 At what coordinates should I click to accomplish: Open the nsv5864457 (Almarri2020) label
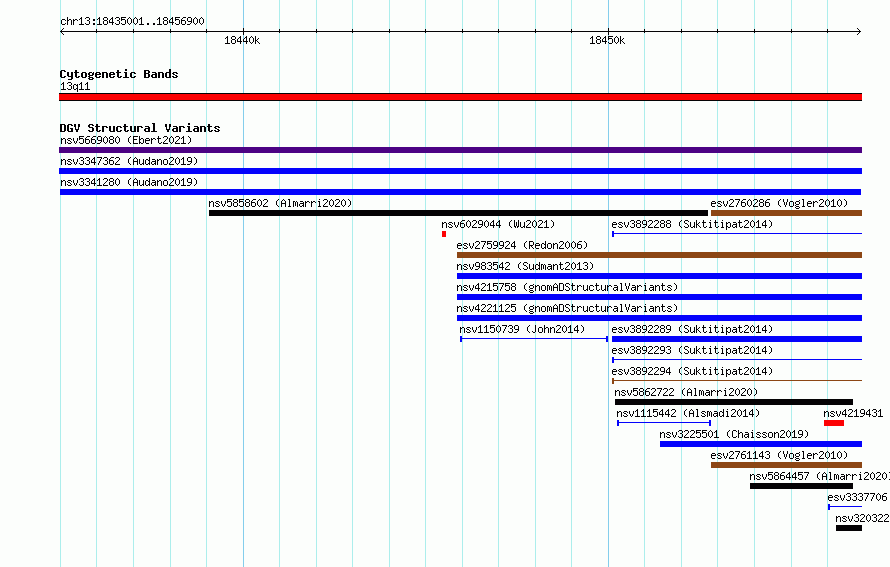[819, 476]
